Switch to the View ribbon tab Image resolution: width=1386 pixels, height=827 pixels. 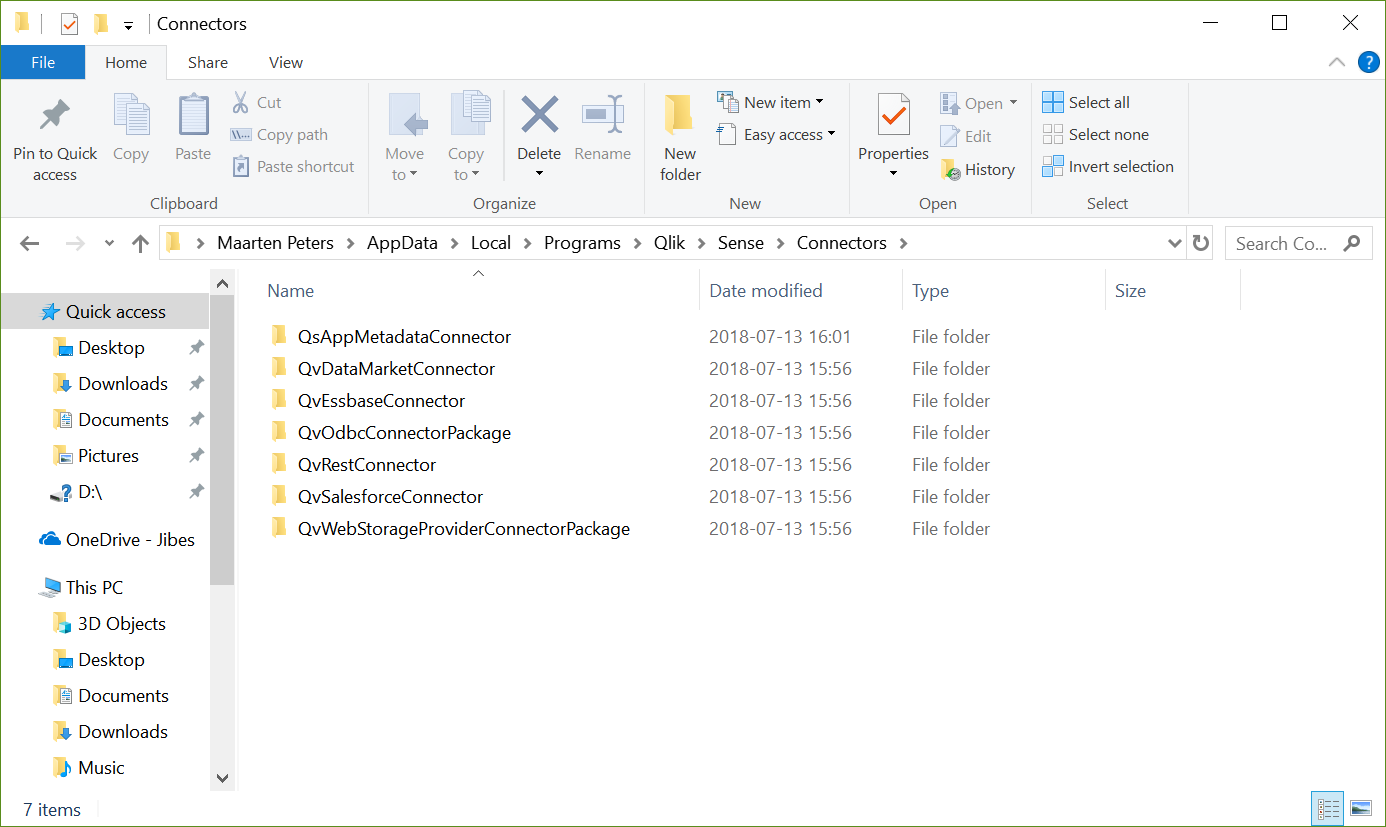point(285,62)
